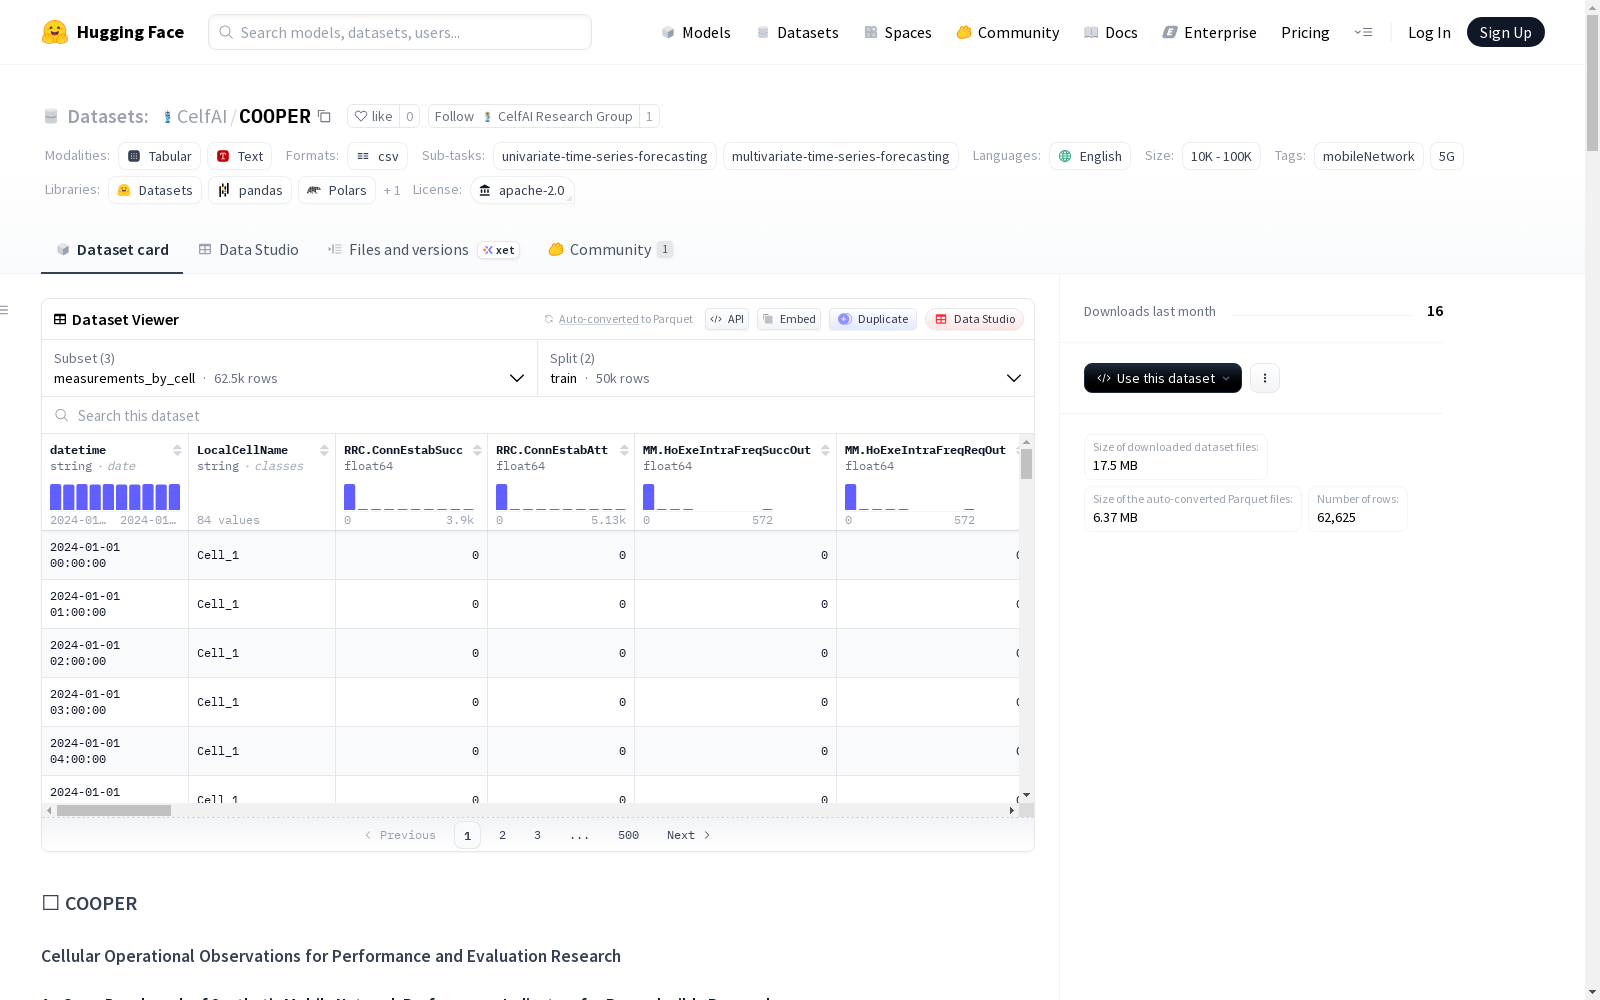Click the xet badge
1600x1000 pixels.
499,250
